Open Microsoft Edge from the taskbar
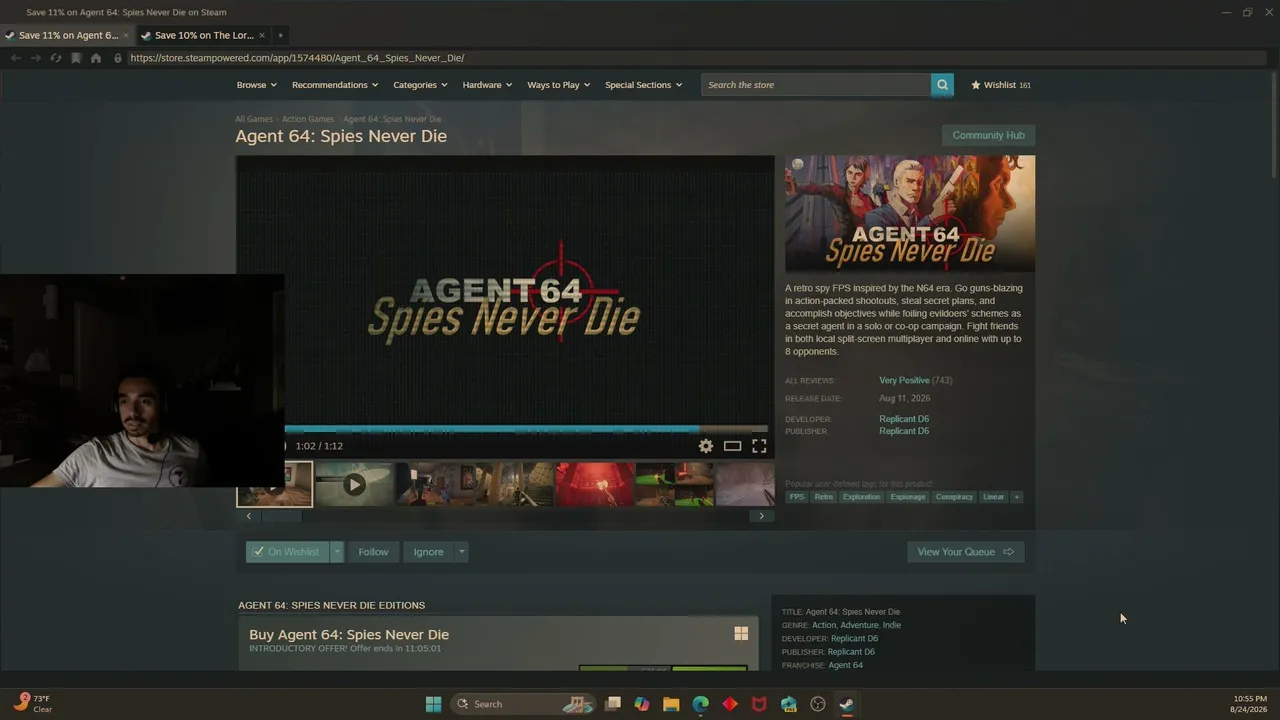 (x=701, y=704)
